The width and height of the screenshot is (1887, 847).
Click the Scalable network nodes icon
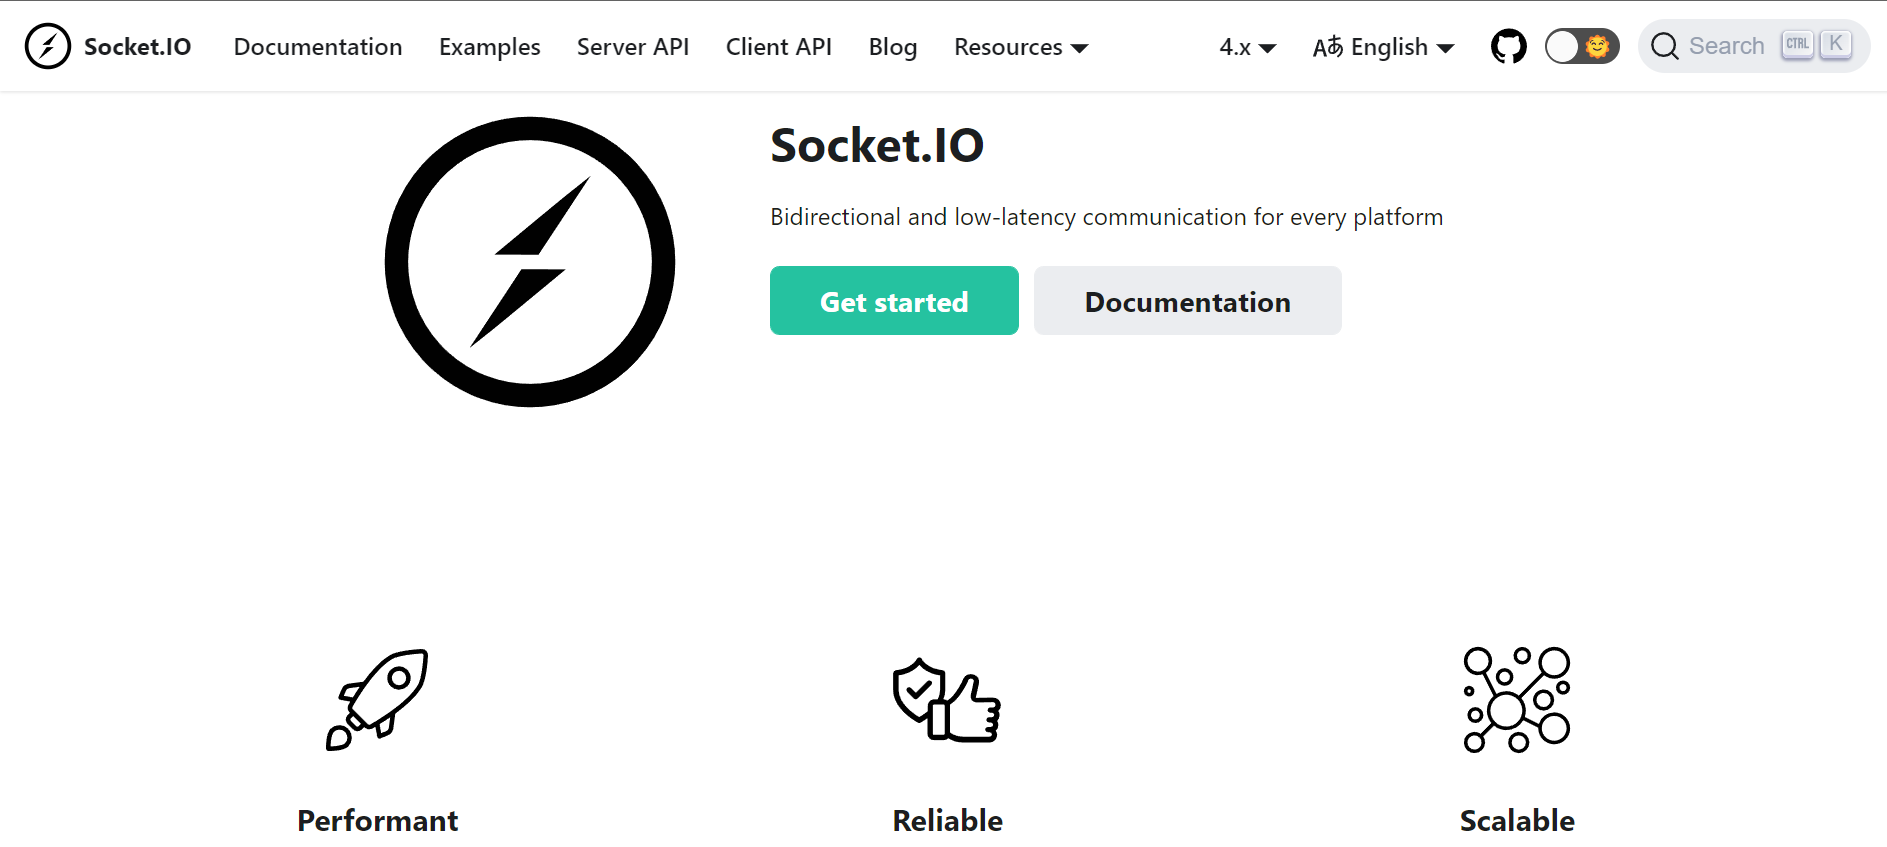click(1517, 699)
